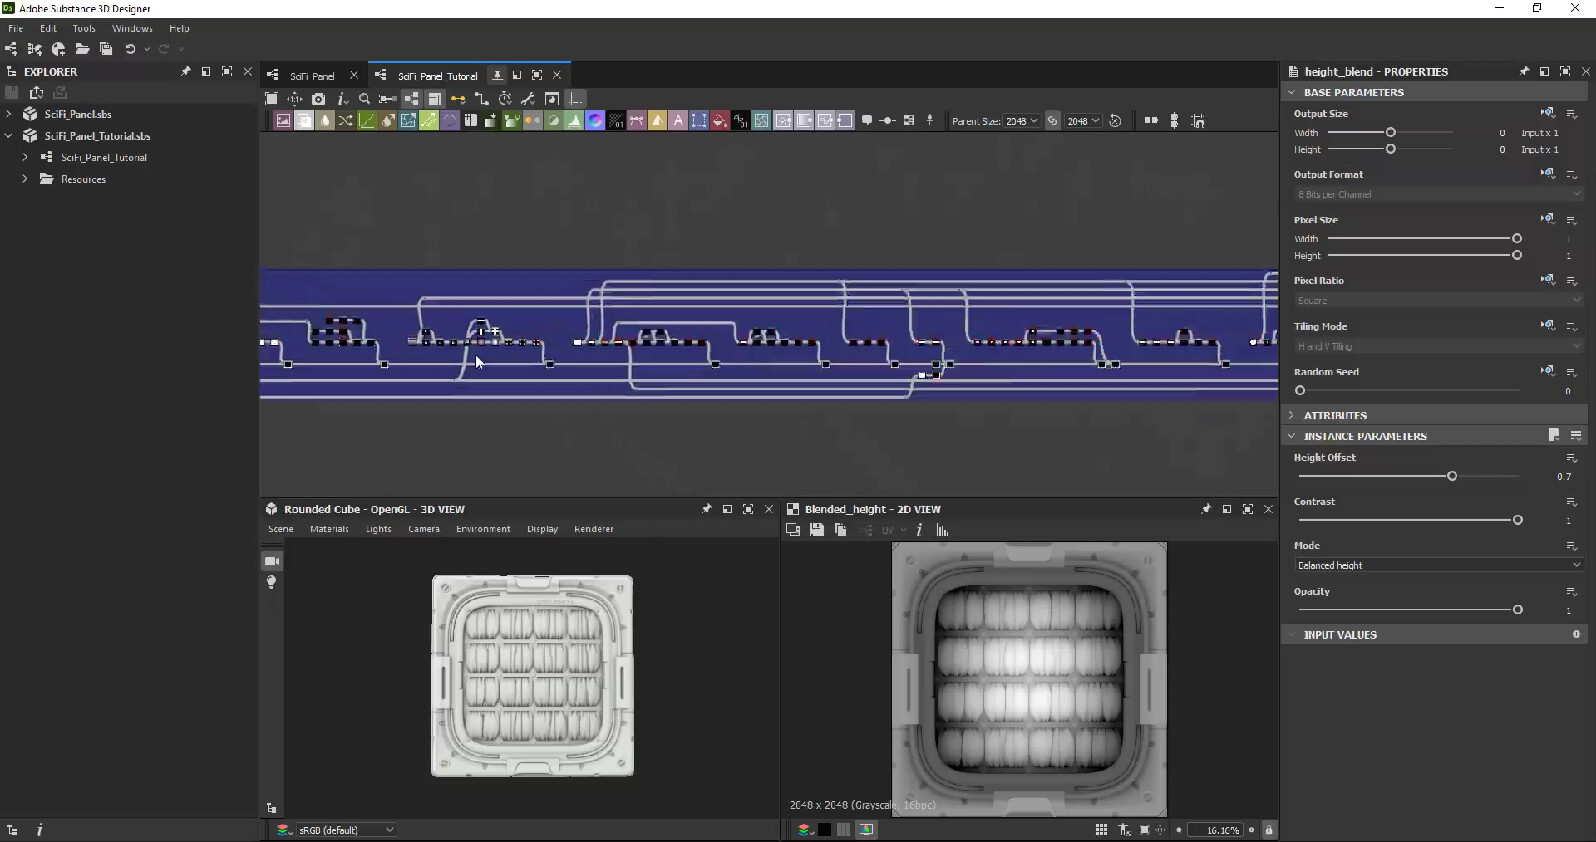Switch to the SciFi Panel graph tab
1596x842 pixels.
tap(311, 76)
